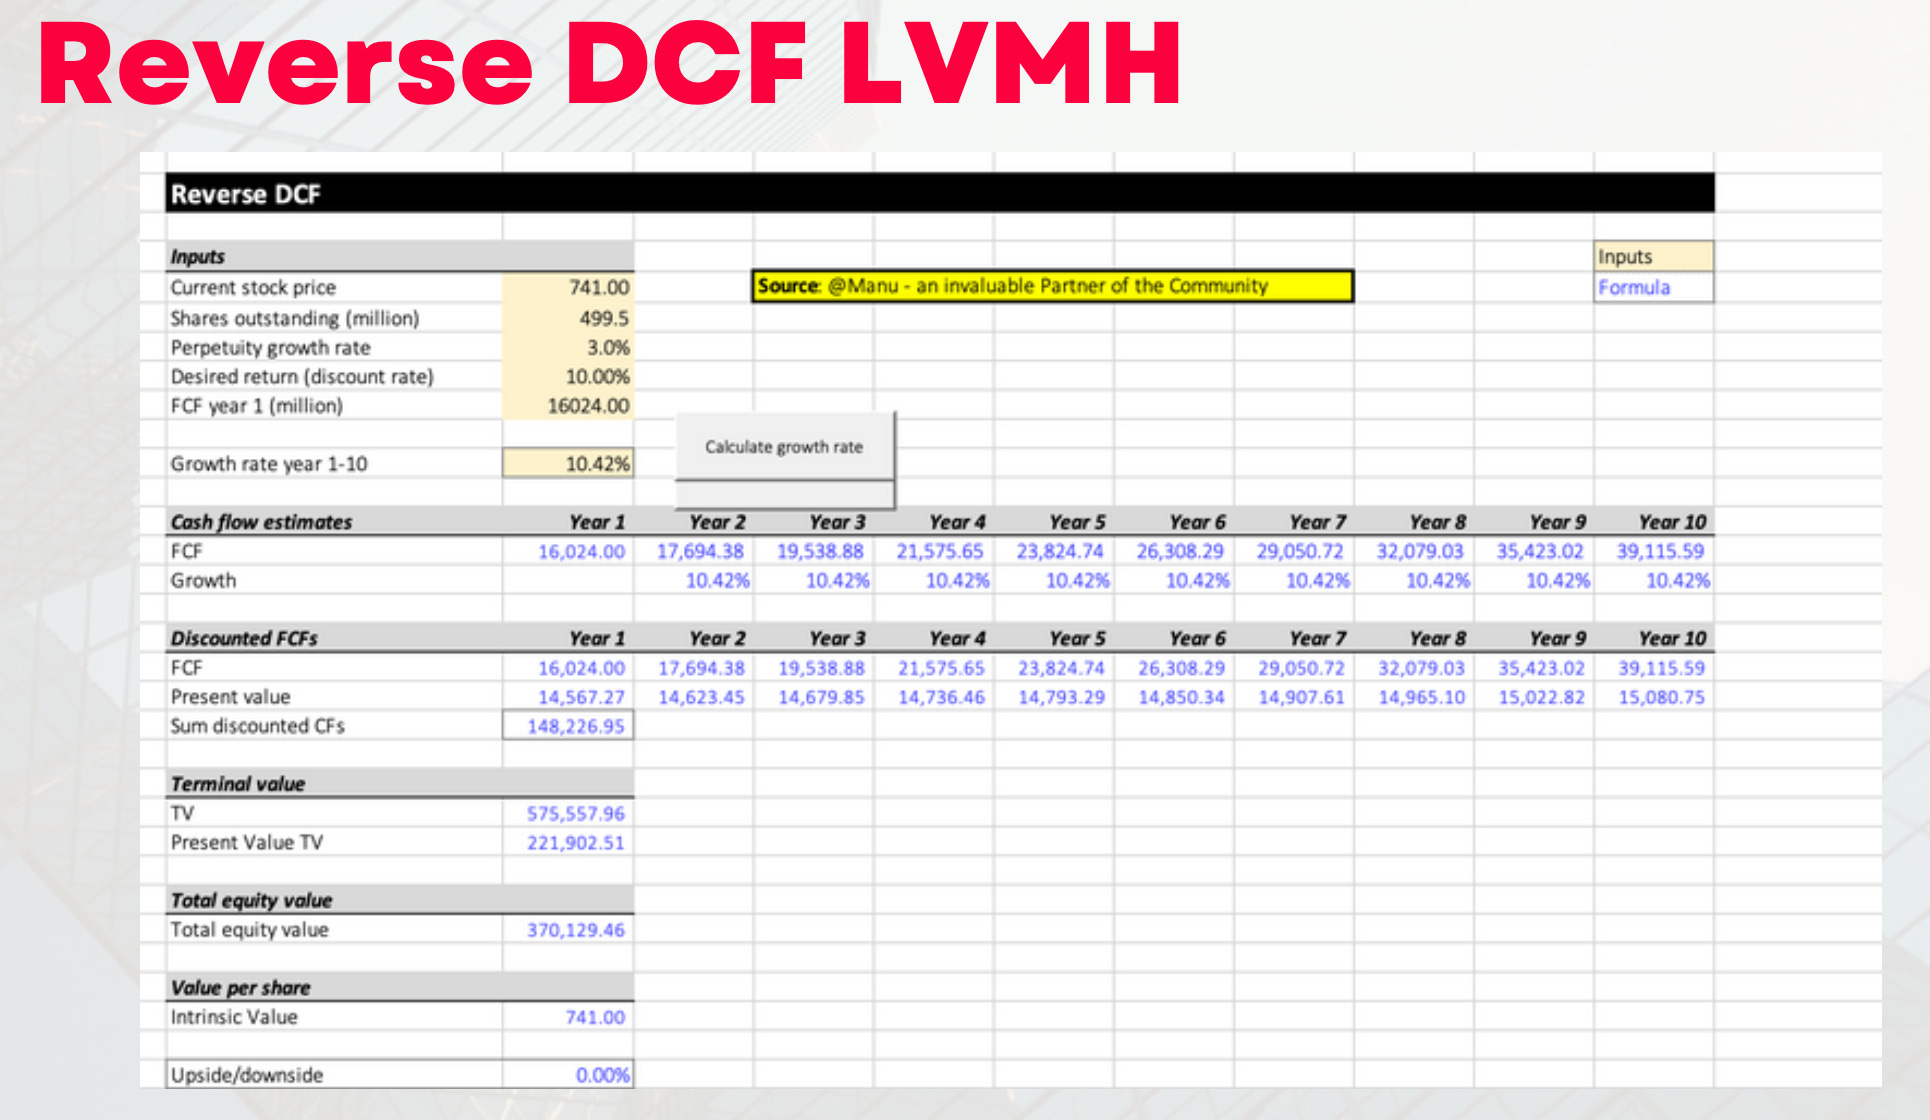Click the FCF year 1 value 16024.00
Image resolution: width=1930 pixels, height=1120 pixels.
pyautogui.click(x=568, y=405)
